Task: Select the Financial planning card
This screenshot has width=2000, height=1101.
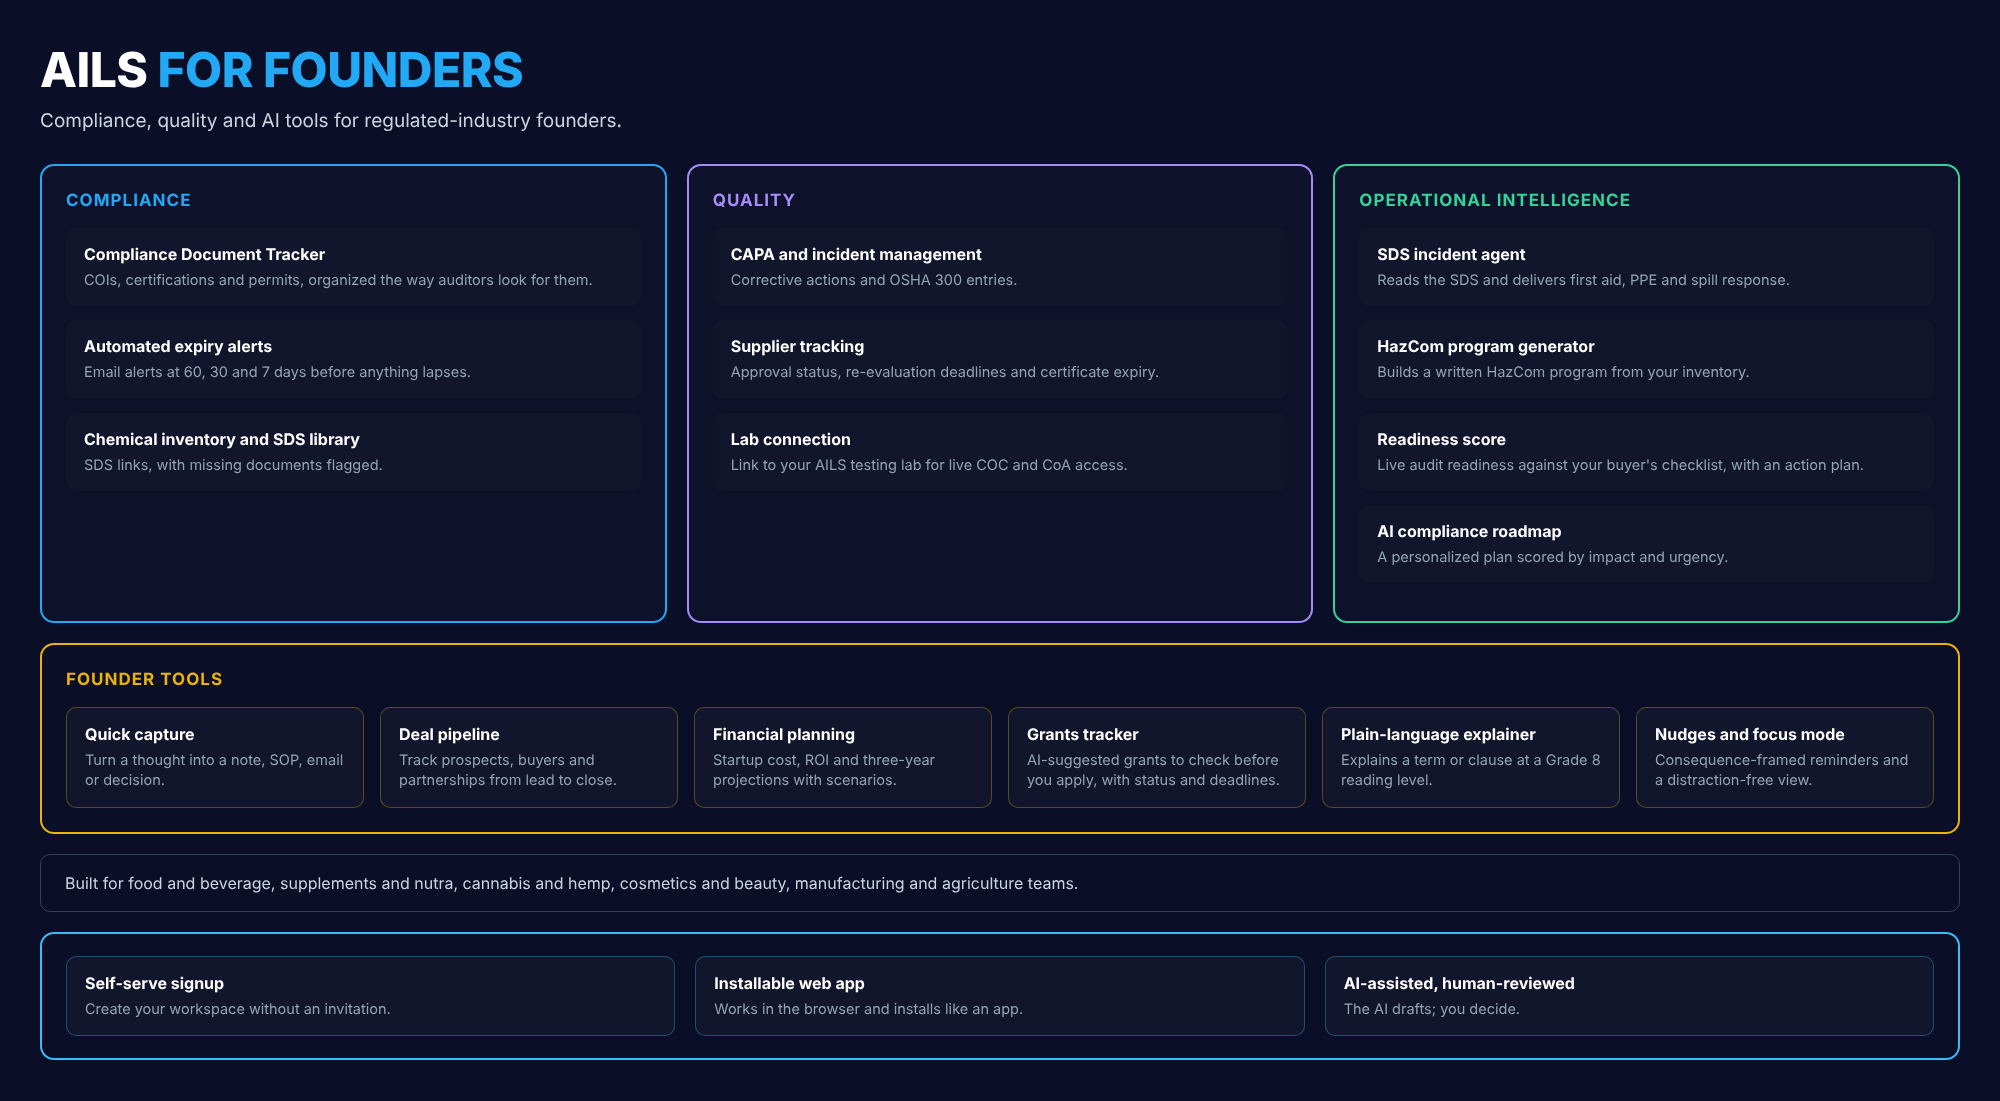Action: tap(843, 757)
